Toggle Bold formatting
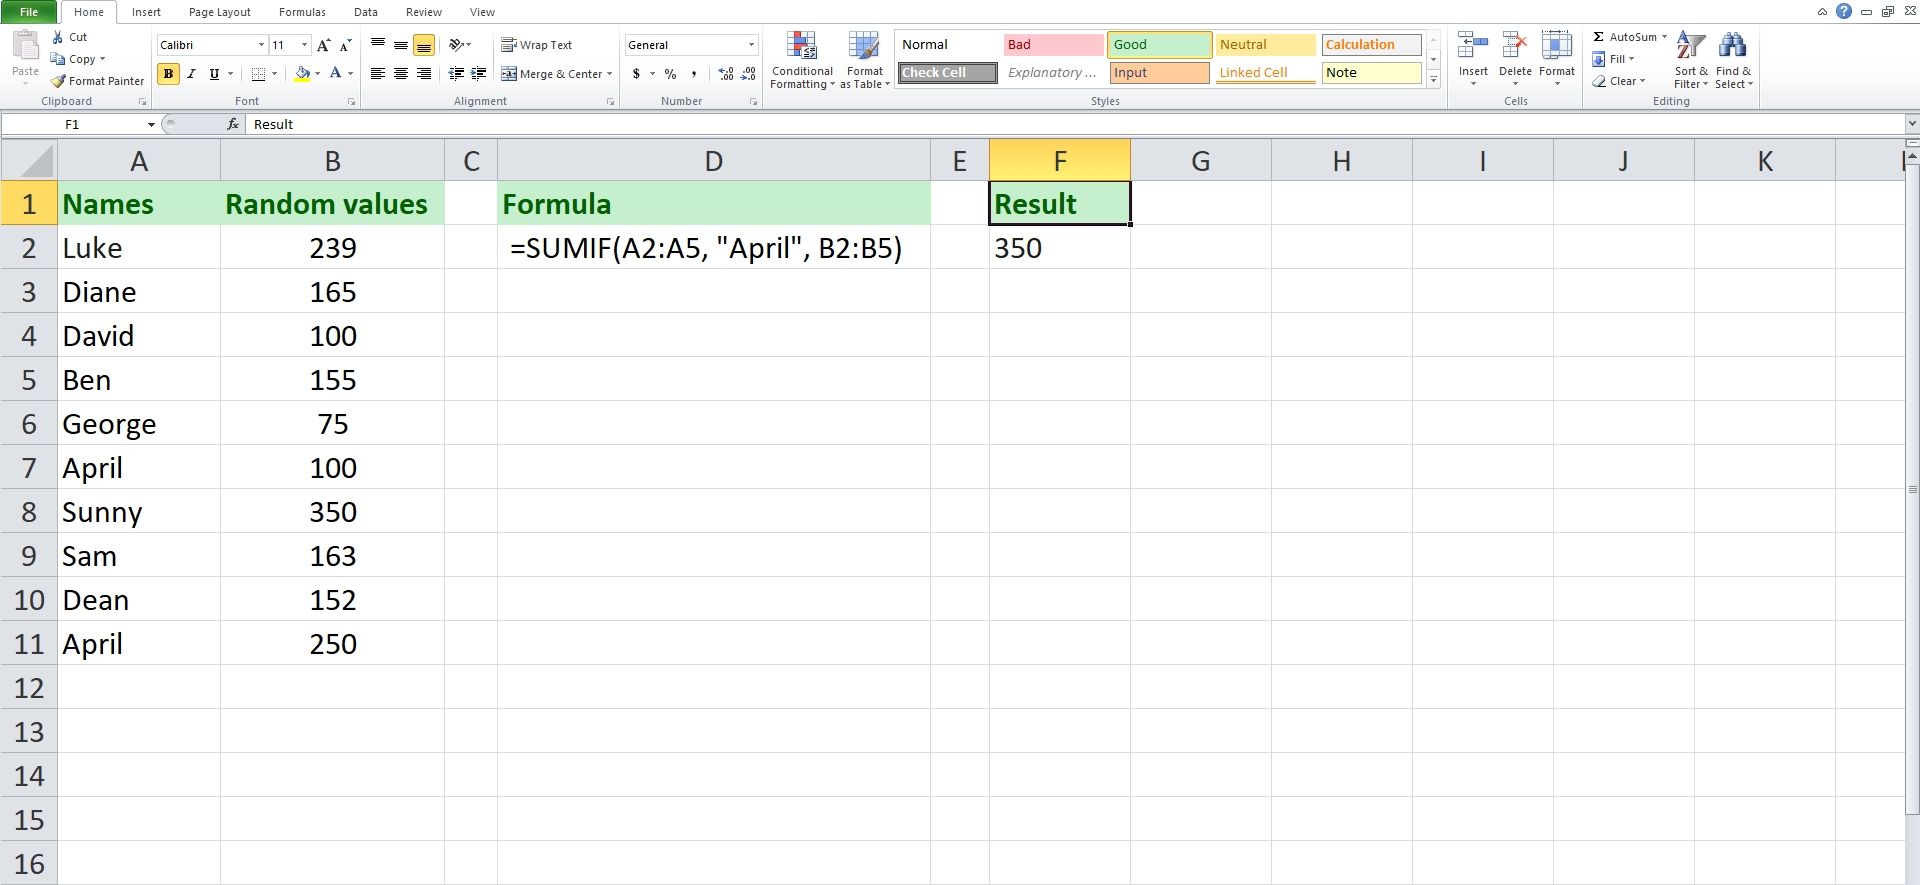 tap(168, 74)
